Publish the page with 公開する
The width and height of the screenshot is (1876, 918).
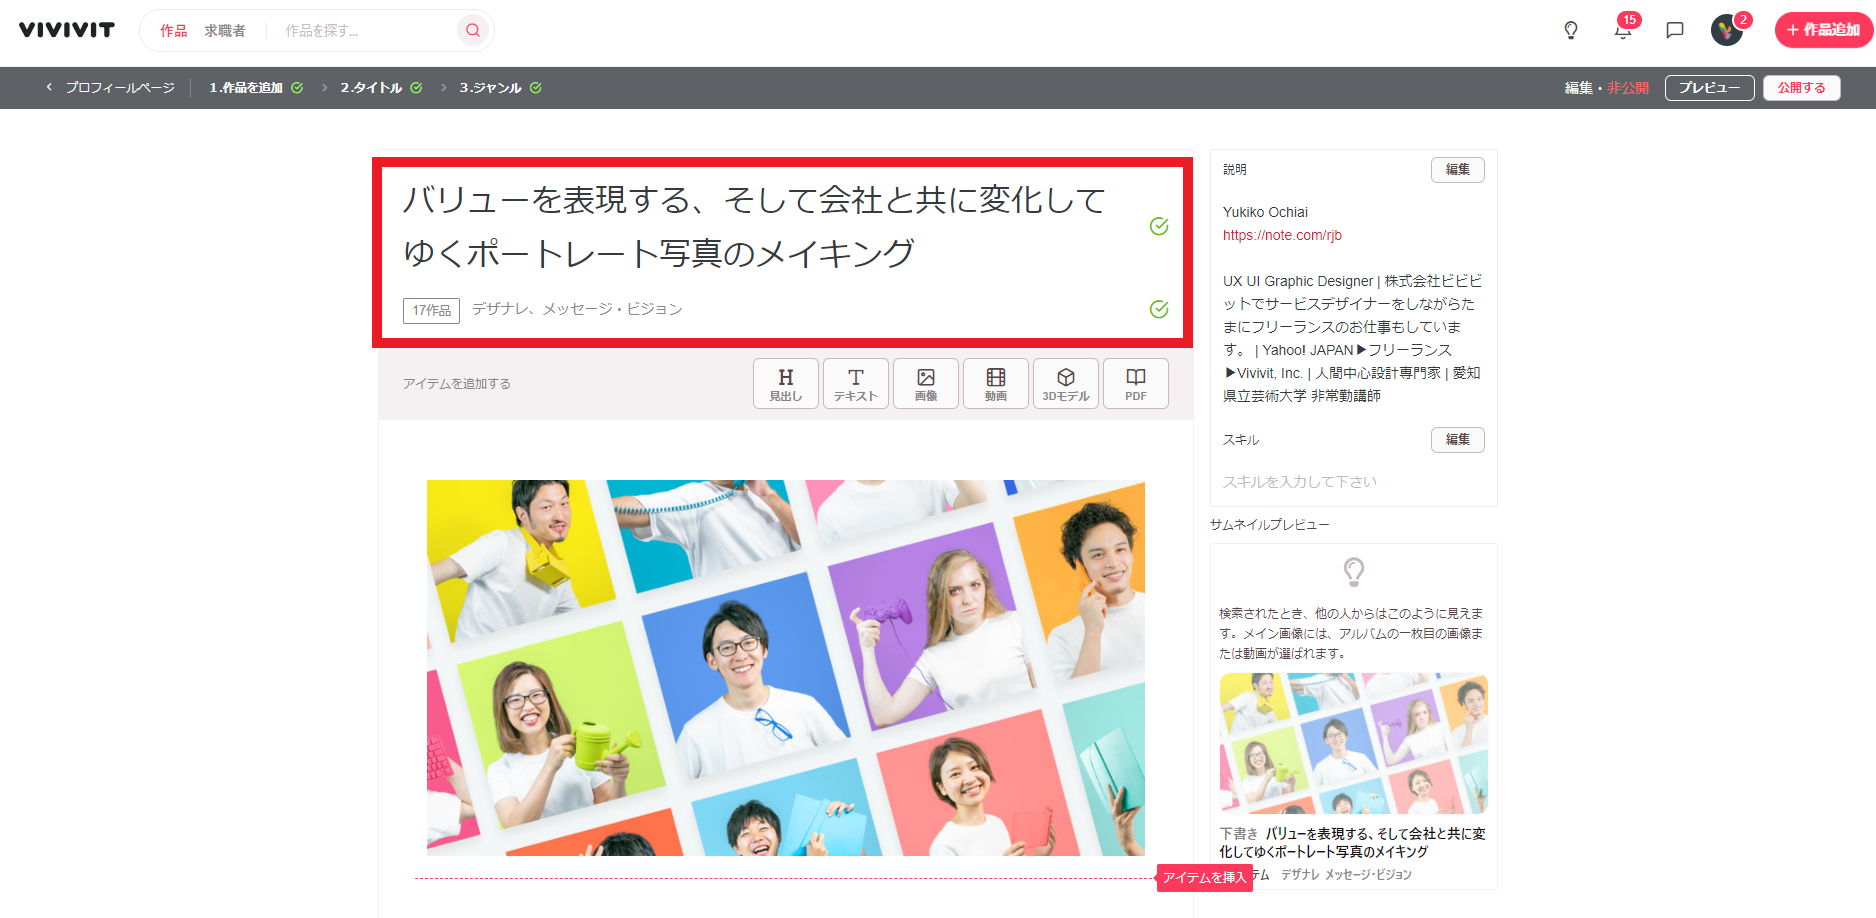[x=1801, y=87]
